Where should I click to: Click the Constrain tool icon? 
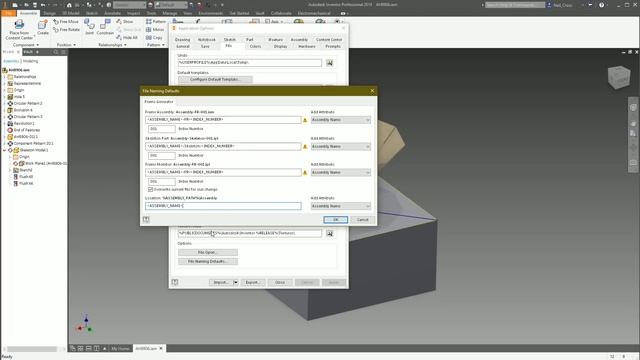(105, 24)
